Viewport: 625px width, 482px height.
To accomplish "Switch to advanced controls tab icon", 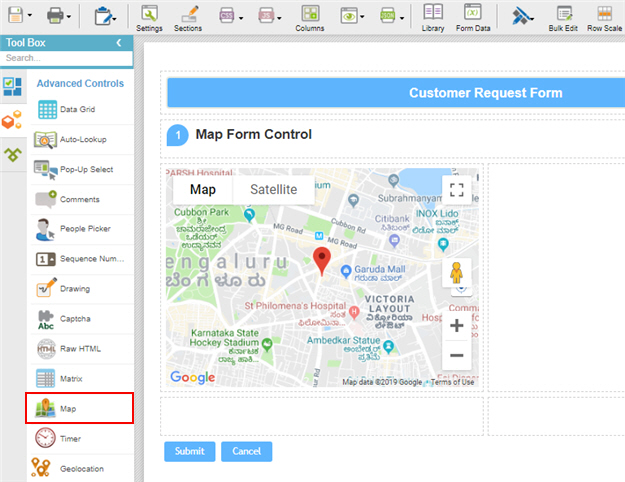I will tap(12, 120).
